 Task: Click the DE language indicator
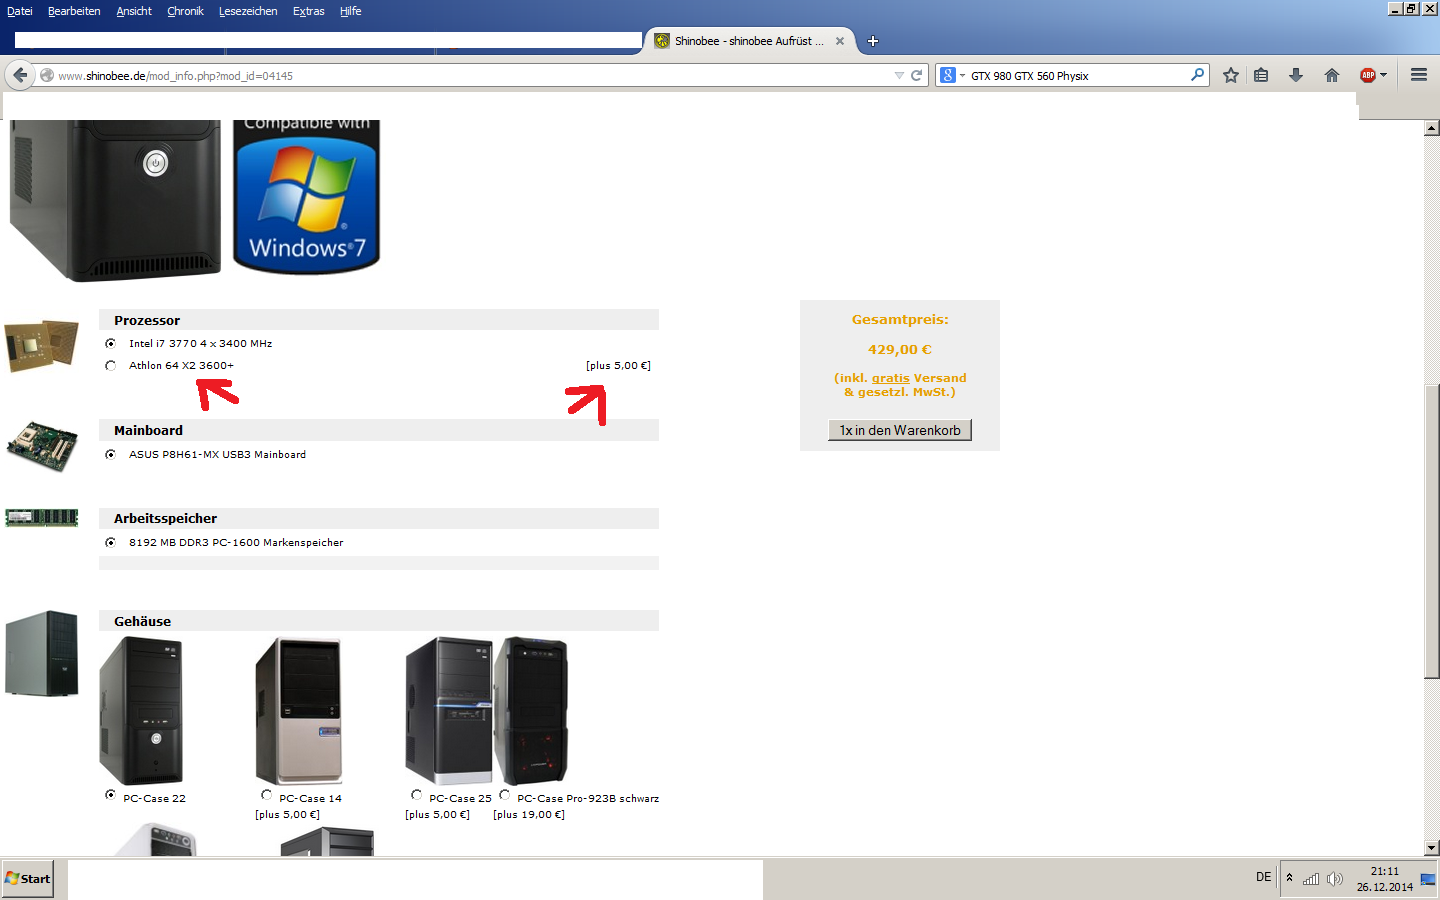point(1264,877)
